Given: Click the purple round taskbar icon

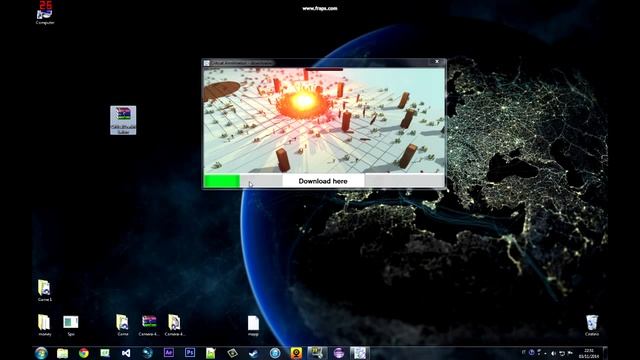Looking at the screenshot, I should 339,353.
